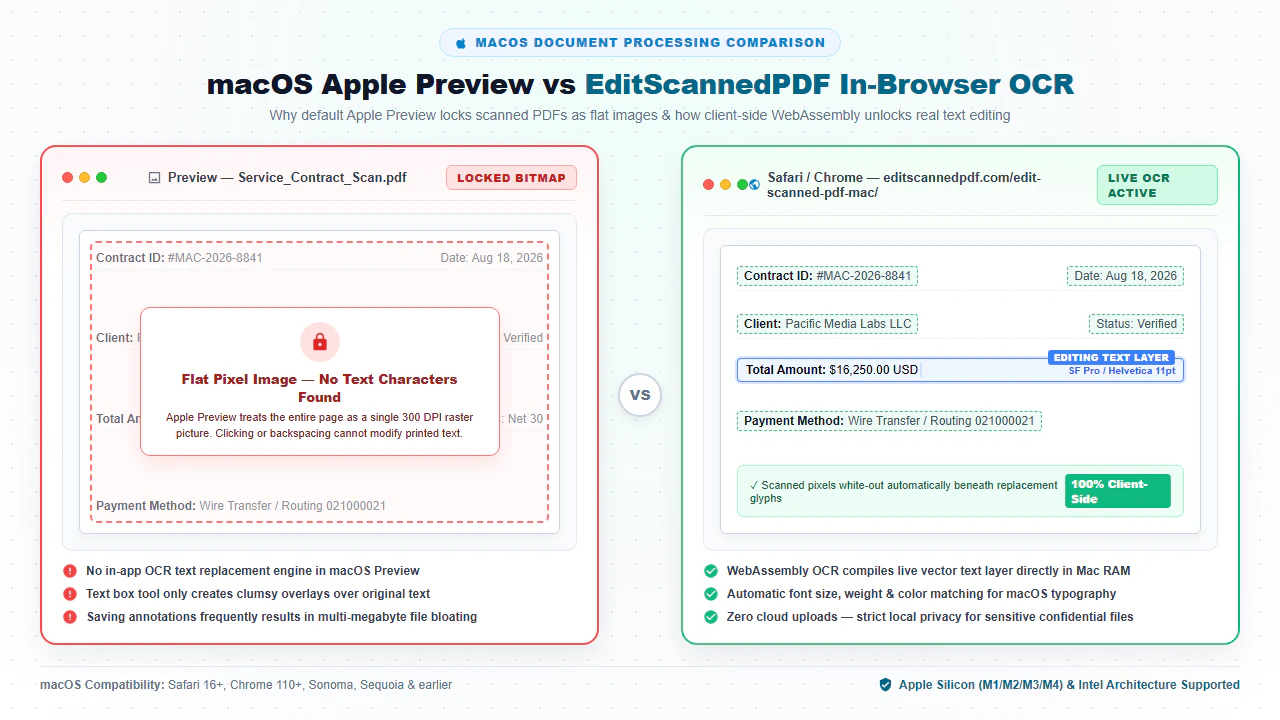This screenshot has width=1280, height=720.
Task: Click the EDITING TEXT LAYER blue tag
Action: click(x=1111, y=357)
